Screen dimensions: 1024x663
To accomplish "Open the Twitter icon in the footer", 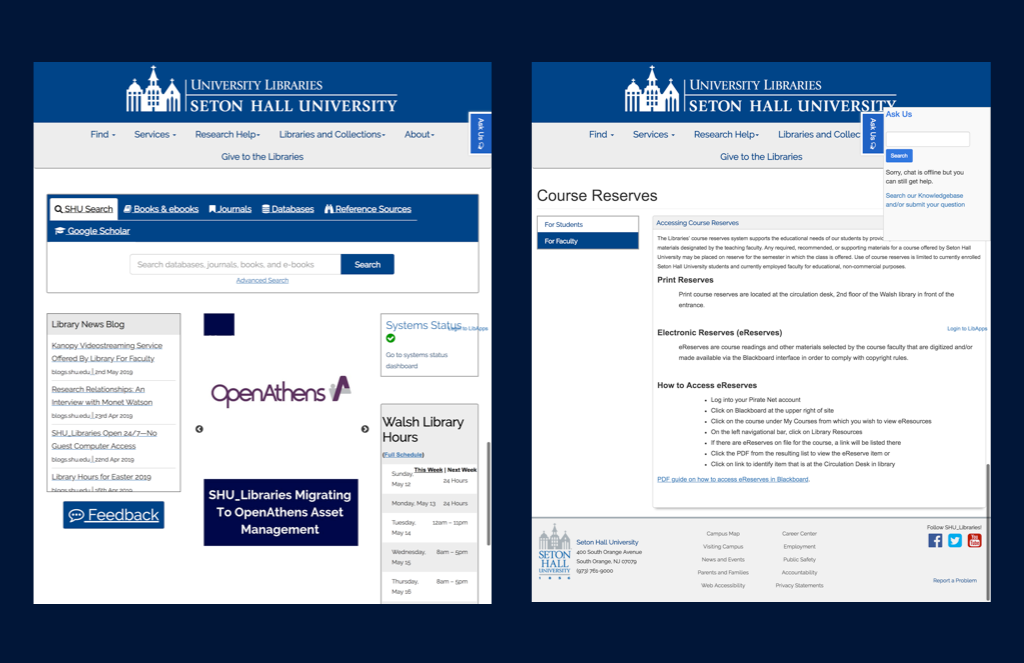I will tap(955, 540).
